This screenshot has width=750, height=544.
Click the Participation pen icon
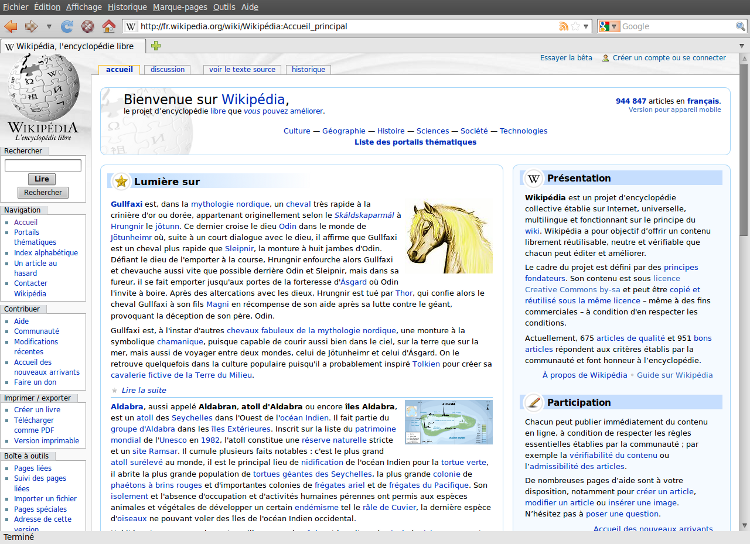533,402
